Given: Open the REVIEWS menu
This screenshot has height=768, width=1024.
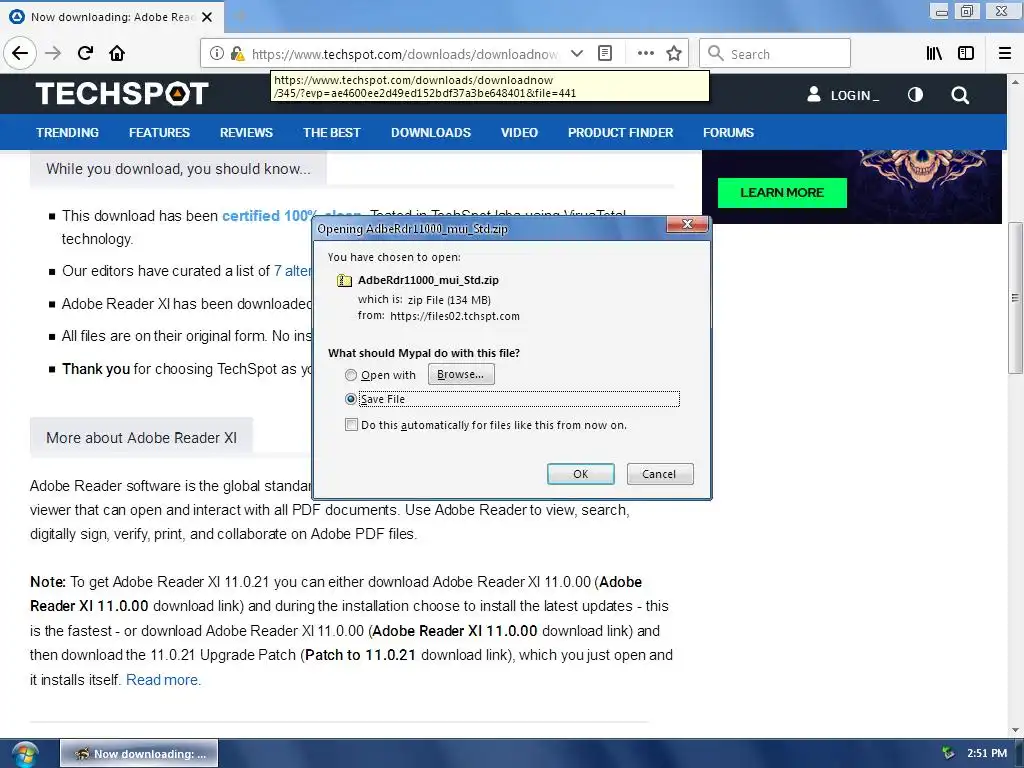Looking at the screenshot, I should [x=246, y=133].
